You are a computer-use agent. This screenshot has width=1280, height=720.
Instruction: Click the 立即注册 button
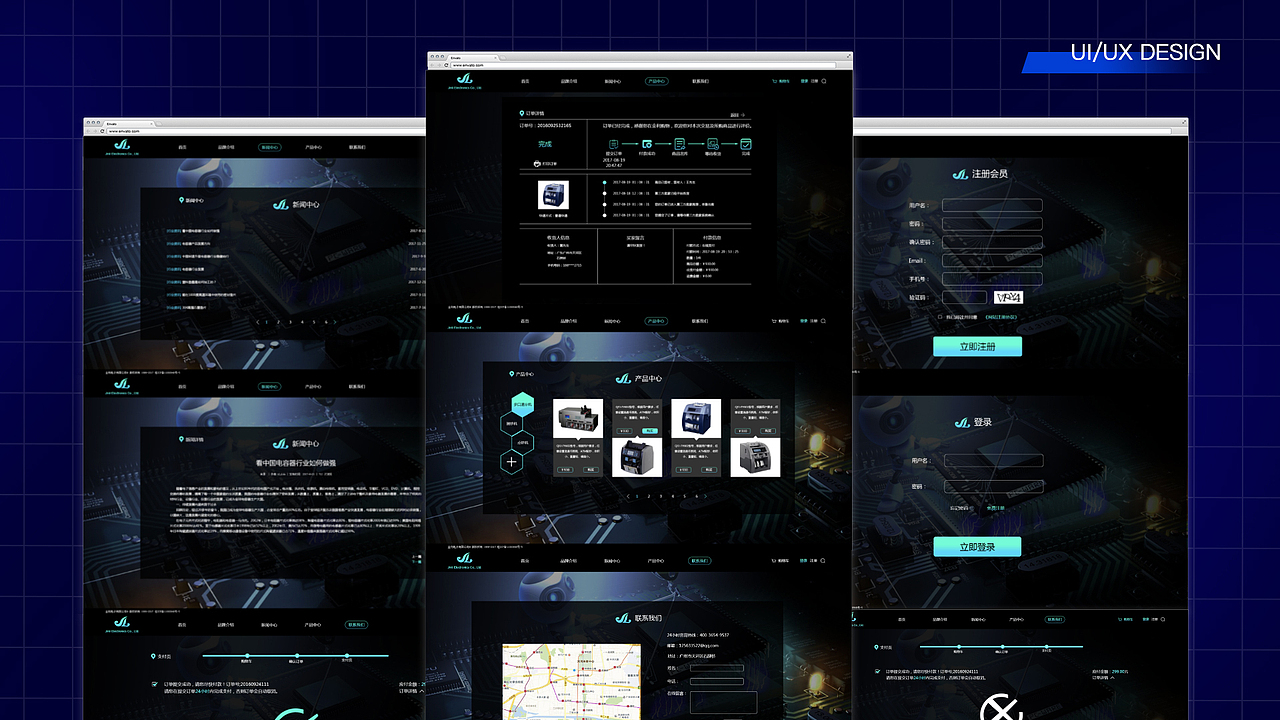click(977, 346)
